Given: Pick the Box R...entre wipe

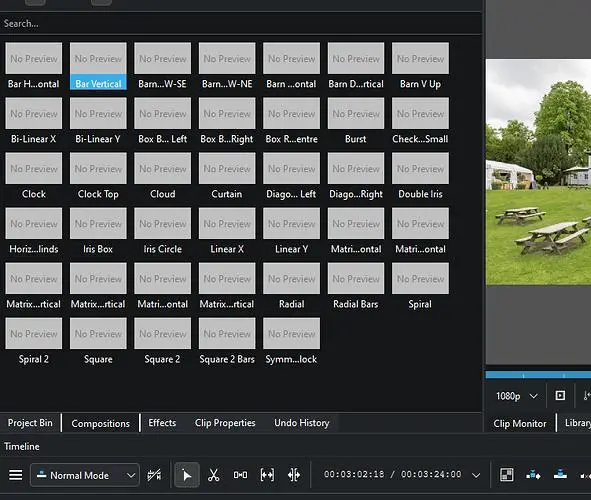Looking at the screenshot, I should [291, 121].
